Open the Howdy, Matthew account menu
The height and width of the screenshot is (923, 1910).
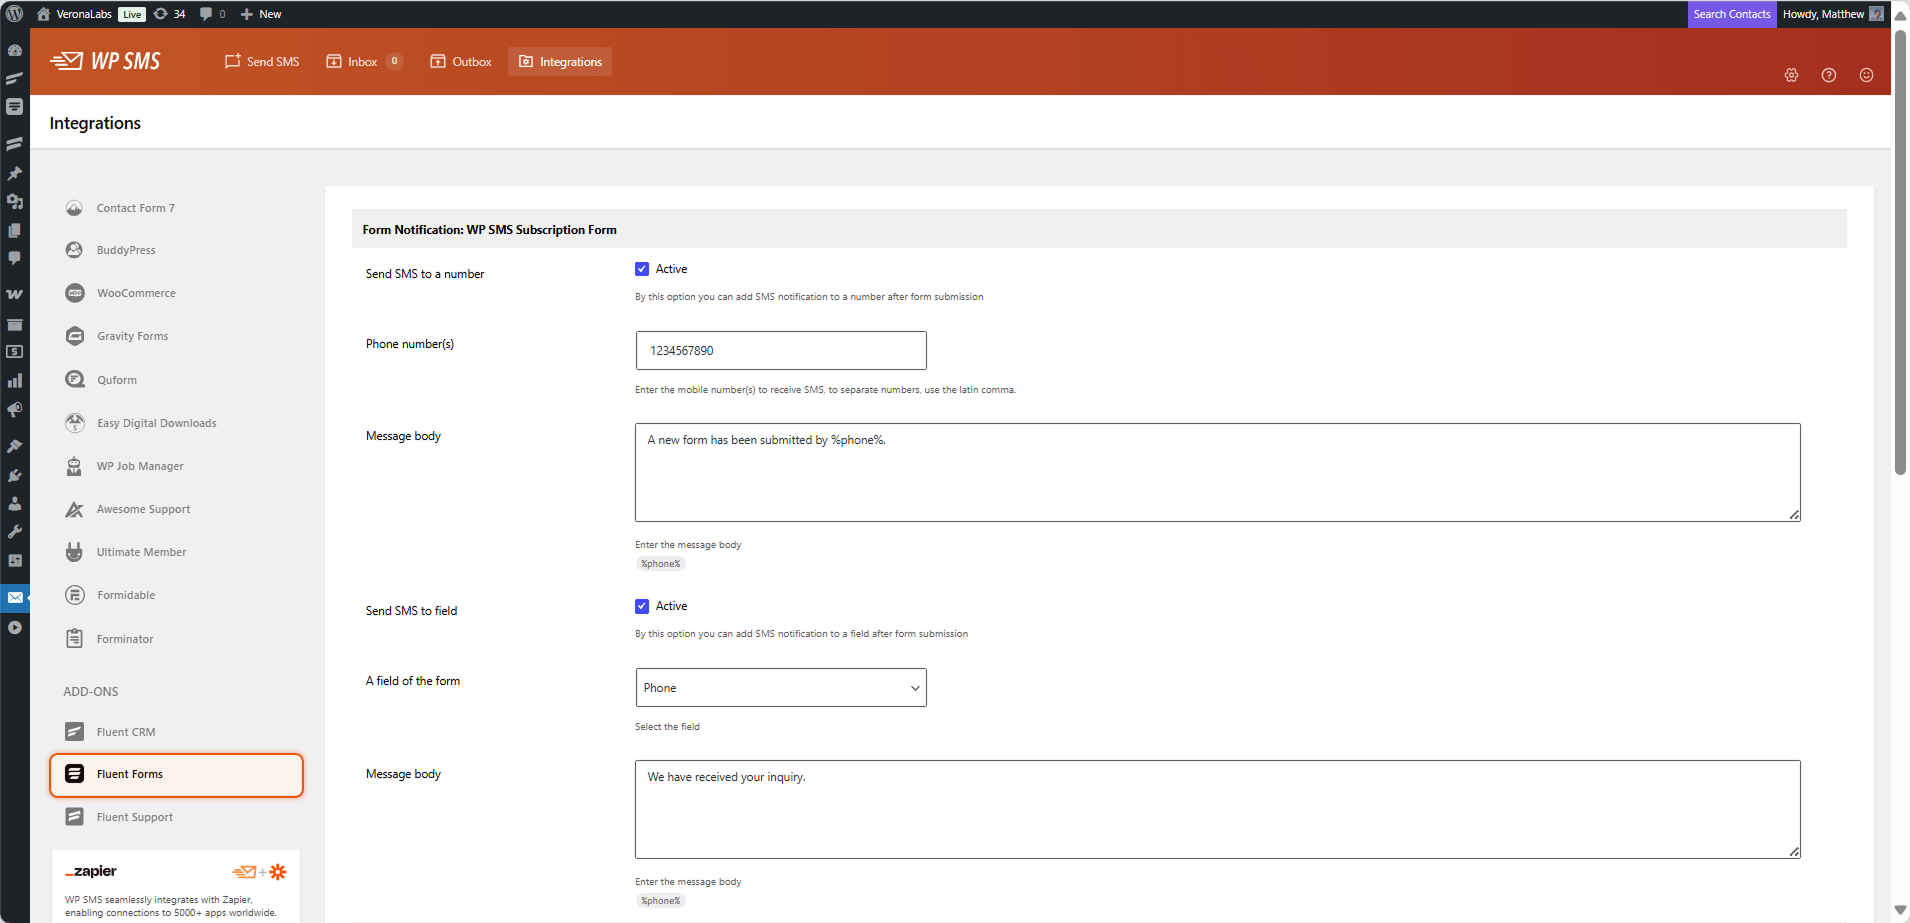pyautogui.click(x=1833, y=14)
